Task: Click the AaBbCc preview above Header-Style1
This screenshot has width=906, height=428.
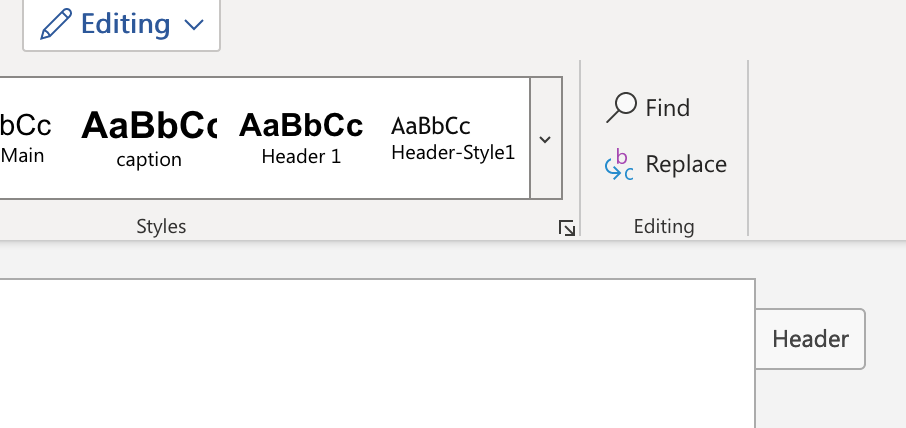Action: pos(431,126)
